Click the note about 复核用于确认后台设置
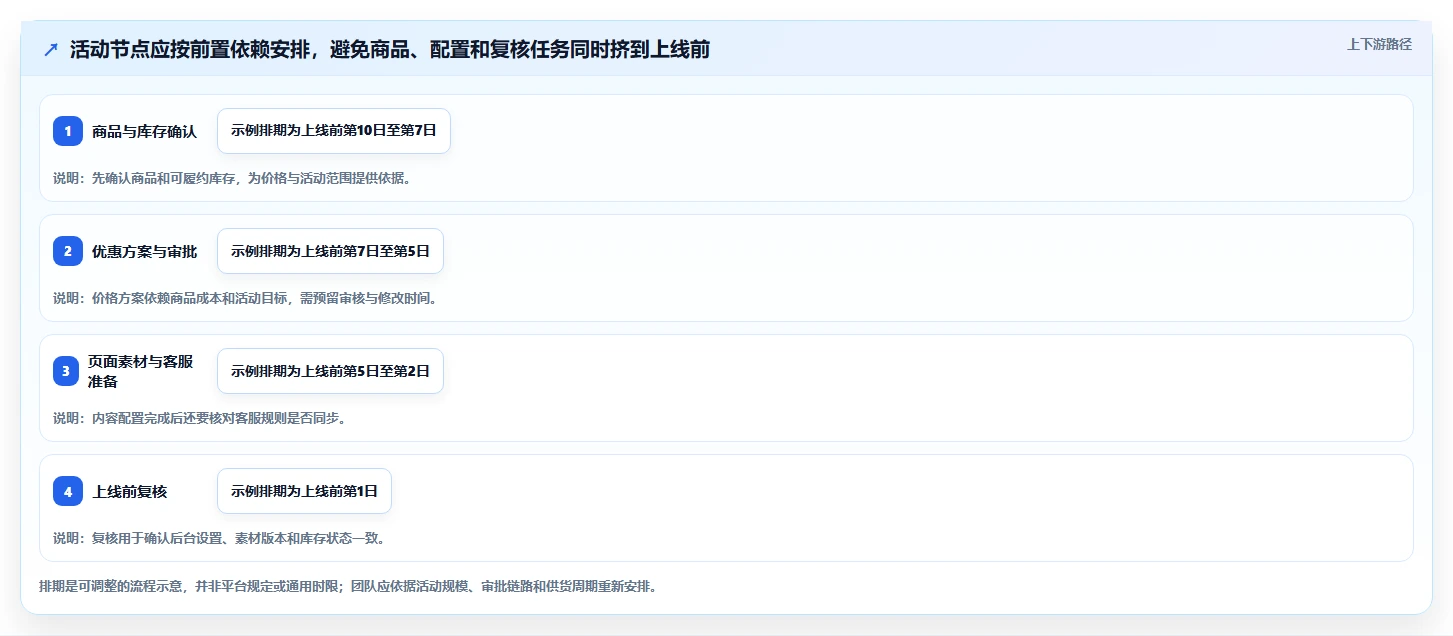 pyautogui.click(x=219, y=538)
